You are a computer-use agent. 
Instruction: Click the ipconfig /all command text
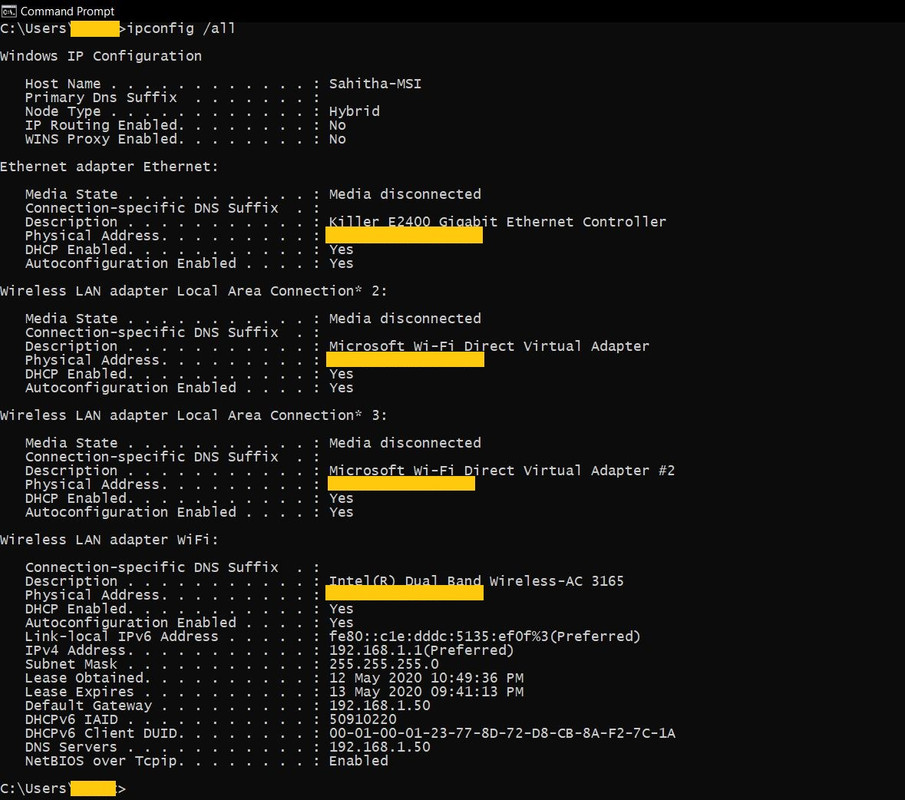tap(181, 28)
